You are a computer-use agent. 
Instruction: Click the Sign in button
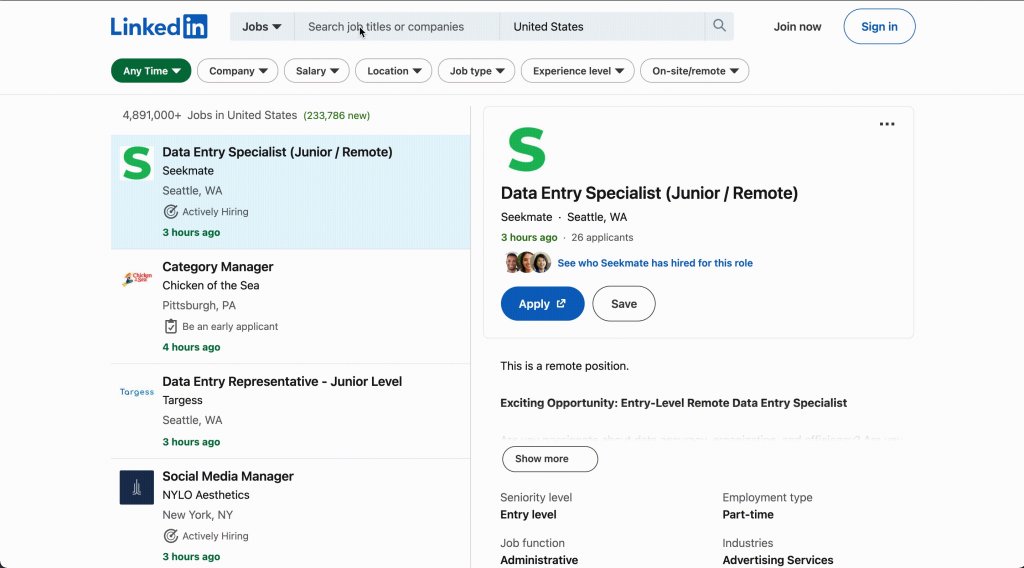point(879,27)
